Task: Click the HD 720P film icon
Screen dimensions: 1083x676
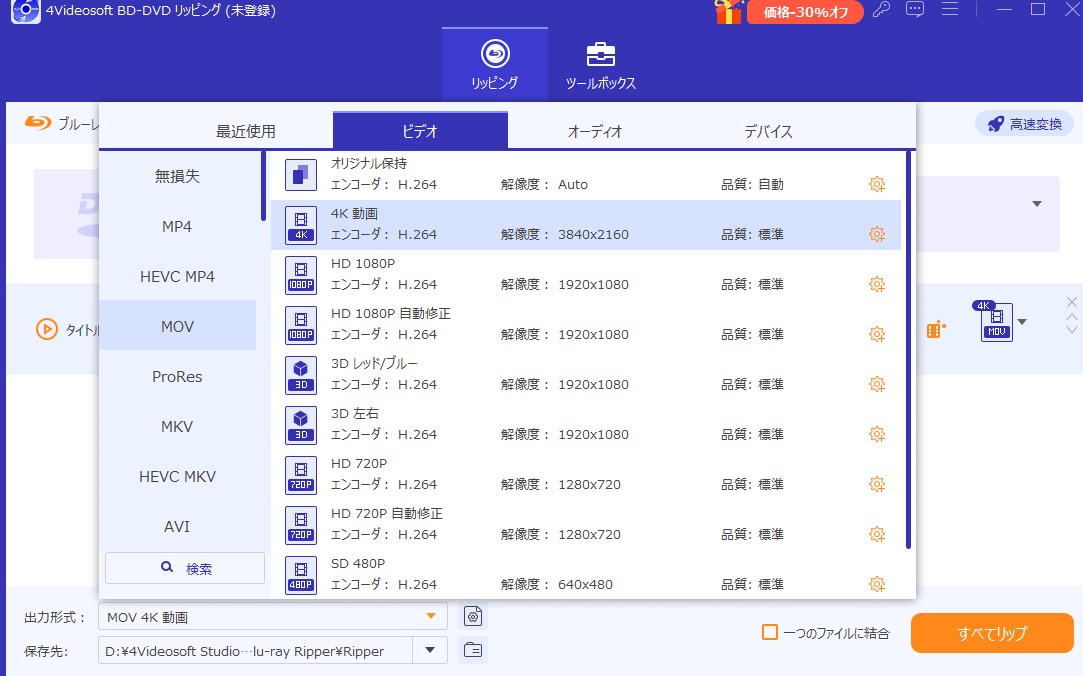Action: point(301,475)
